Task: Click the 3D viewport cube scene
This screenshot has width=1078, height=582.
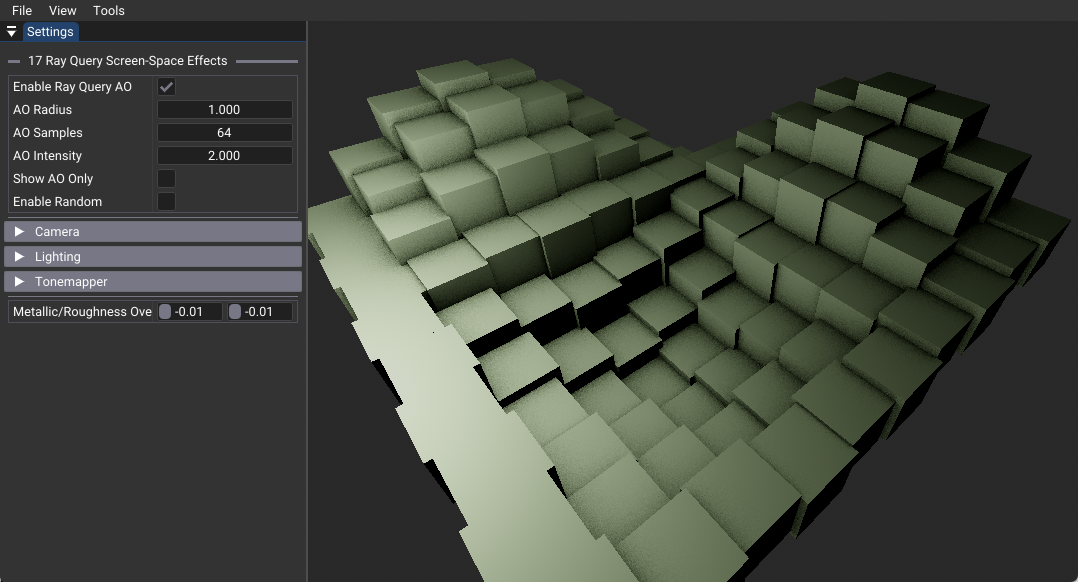Action: pos(692,302)
